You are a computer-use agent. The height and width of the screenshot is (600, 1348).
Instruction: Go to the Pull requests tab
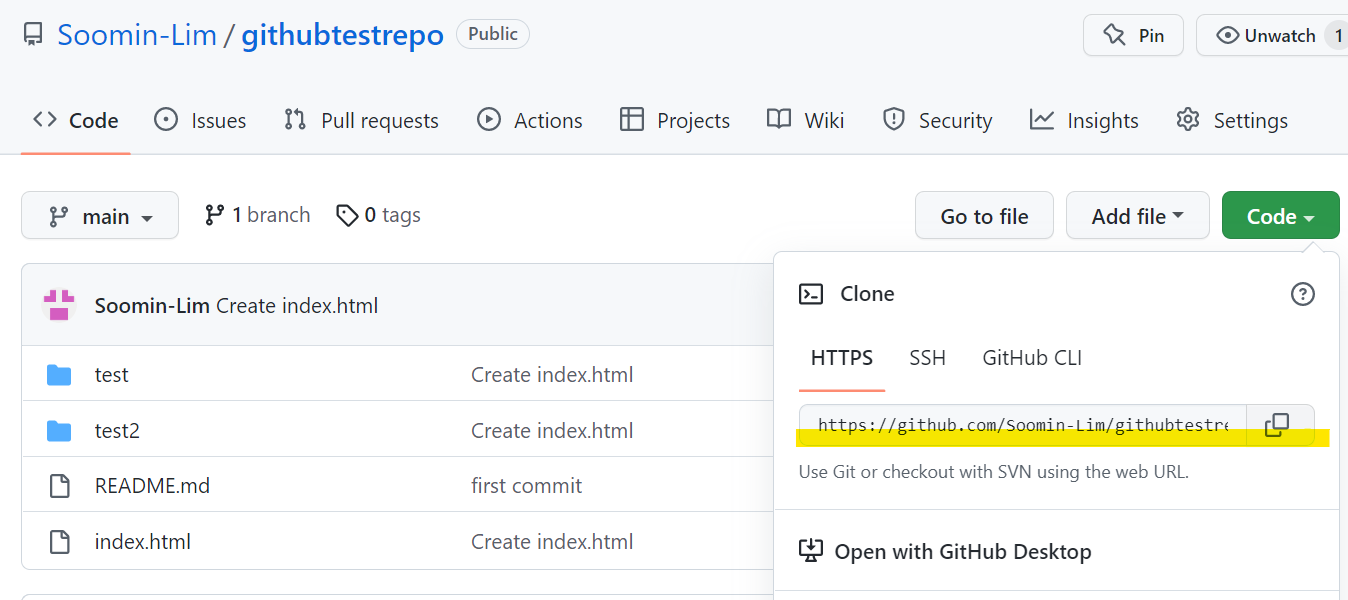coord(361,120)
